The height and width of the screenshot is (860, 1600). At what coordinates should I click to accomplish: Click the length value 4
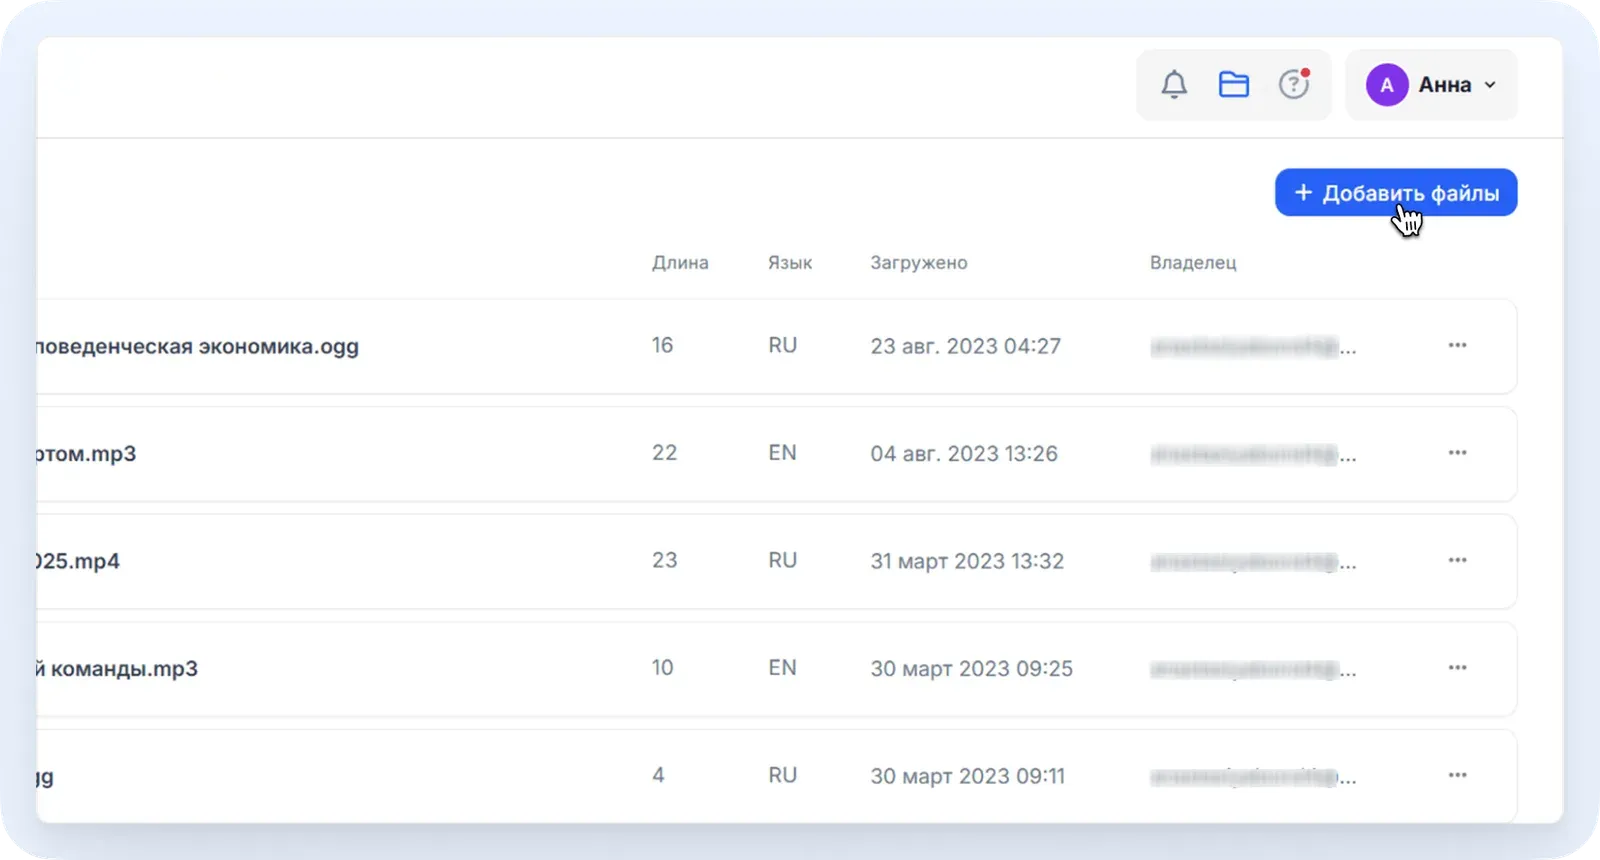658,775
